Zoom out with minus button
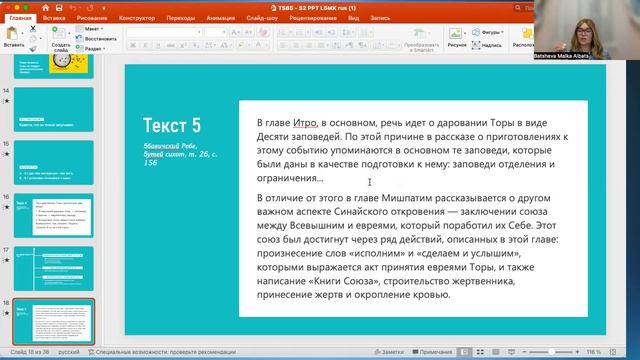Image resolution: width=640 pixels, height=360 pixels. (x=524, y=352)
